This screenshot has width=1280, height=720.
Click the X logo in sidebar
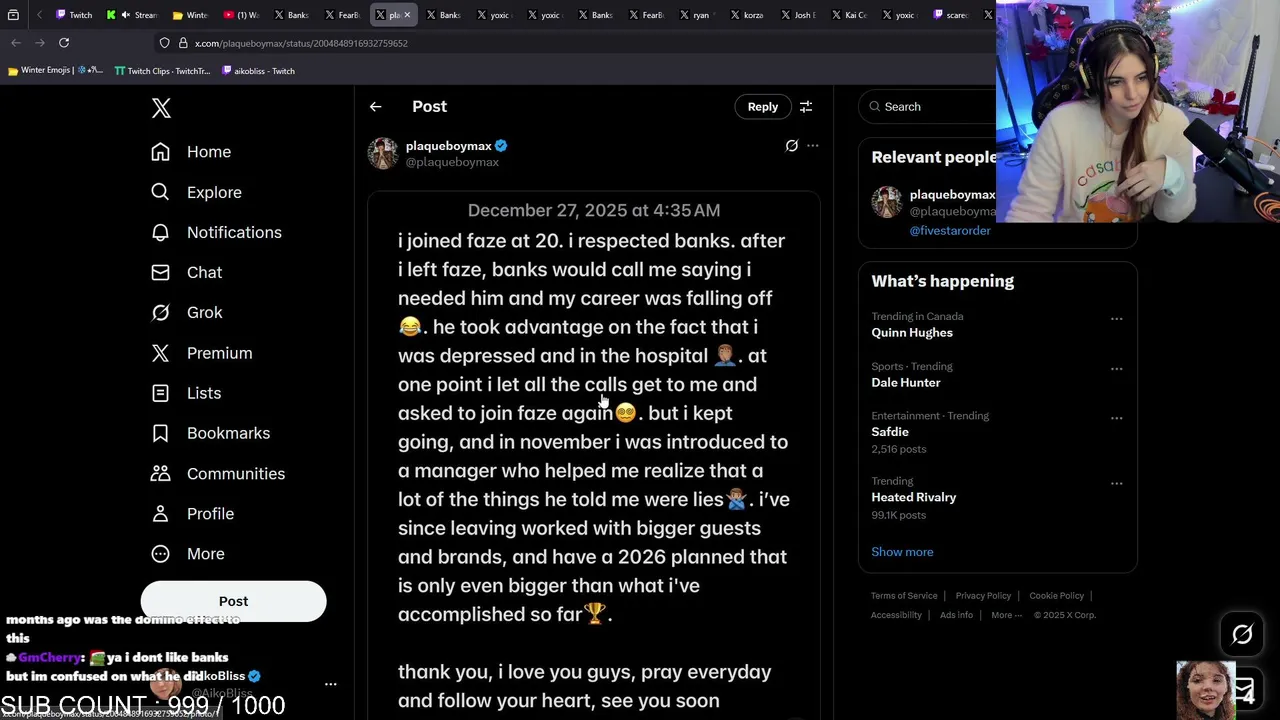[x=161, y=108]
